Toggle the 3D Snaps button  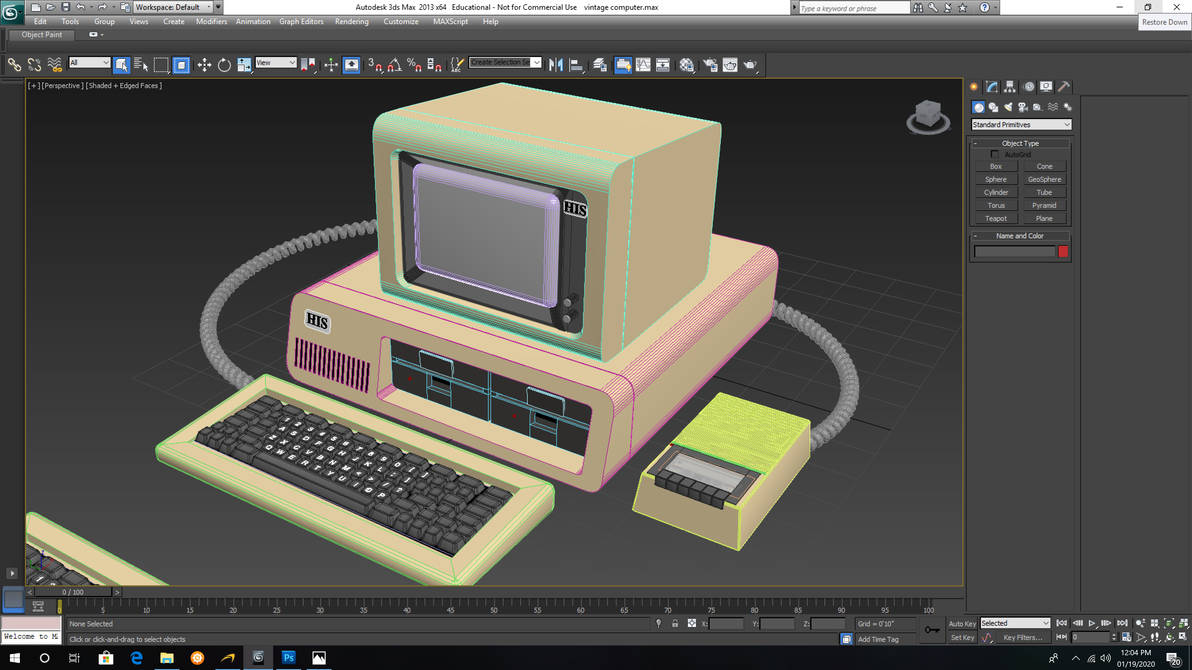(x=374, y=65)
